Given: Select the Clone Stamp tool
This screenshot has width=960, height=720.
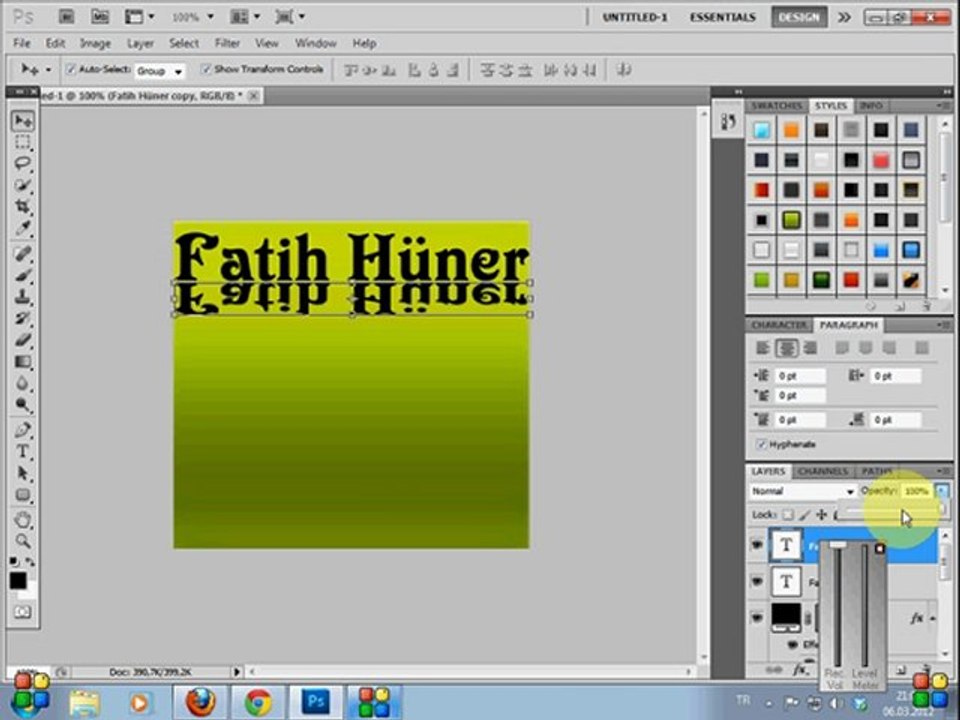Looking at the screenshot, I should [23, 296].
